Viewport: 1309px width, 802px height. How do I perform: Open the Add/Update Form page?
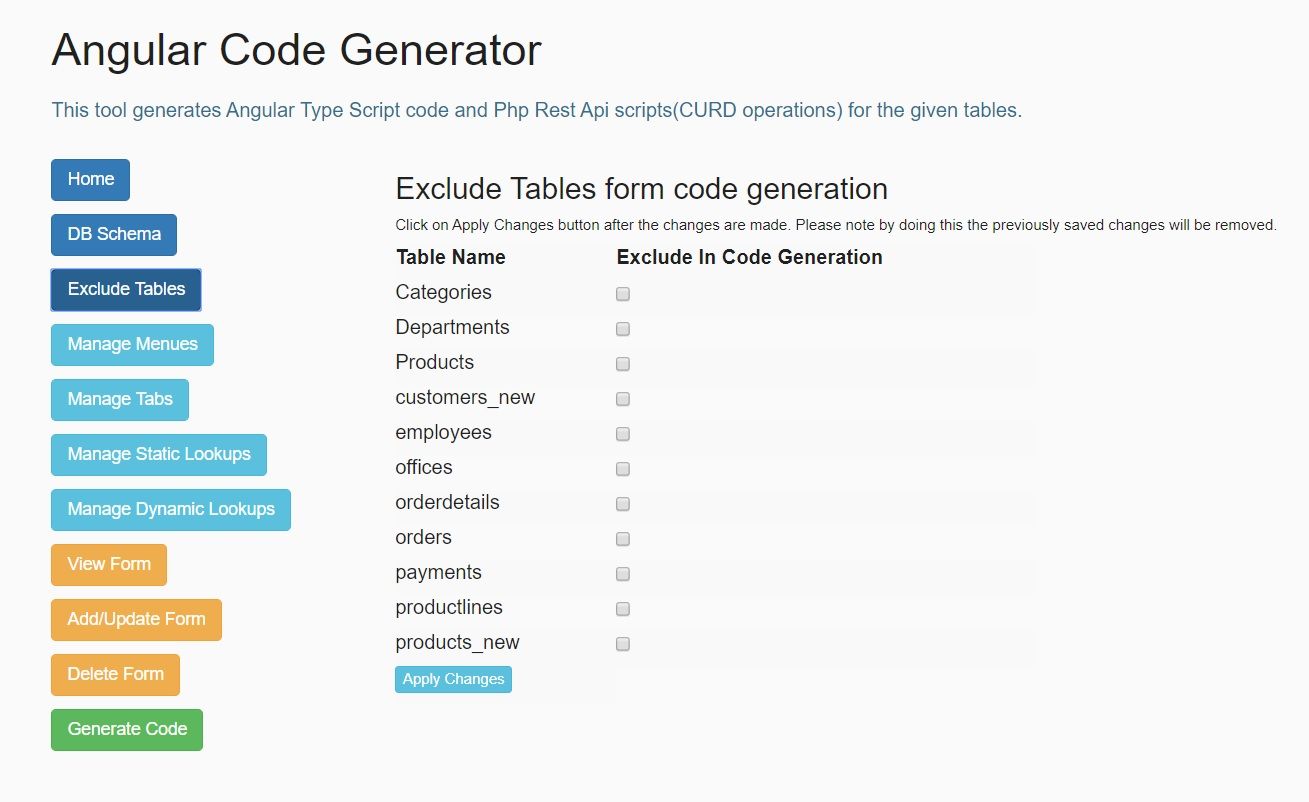136,619
